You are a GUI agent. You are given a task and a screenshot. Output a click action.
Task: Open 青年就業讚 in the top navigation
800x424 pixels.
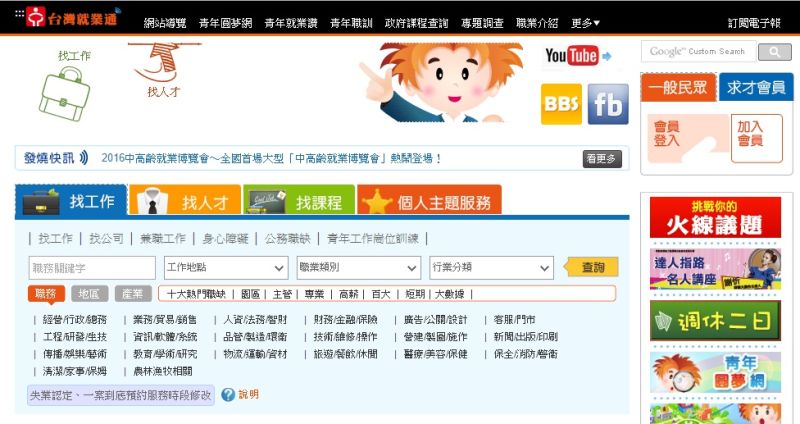point(291,23)
